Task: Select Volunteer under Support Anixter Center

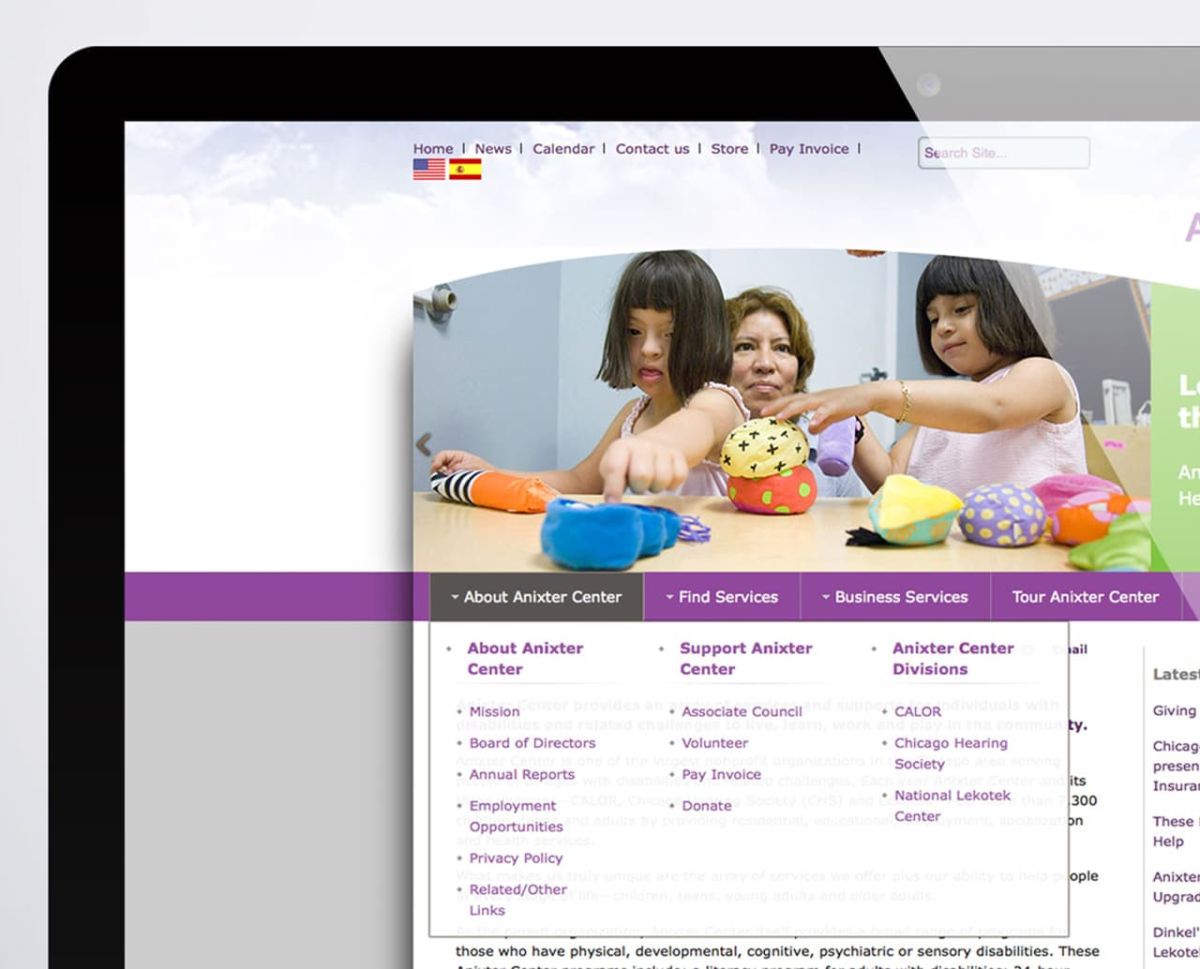Action: [714, 743]
